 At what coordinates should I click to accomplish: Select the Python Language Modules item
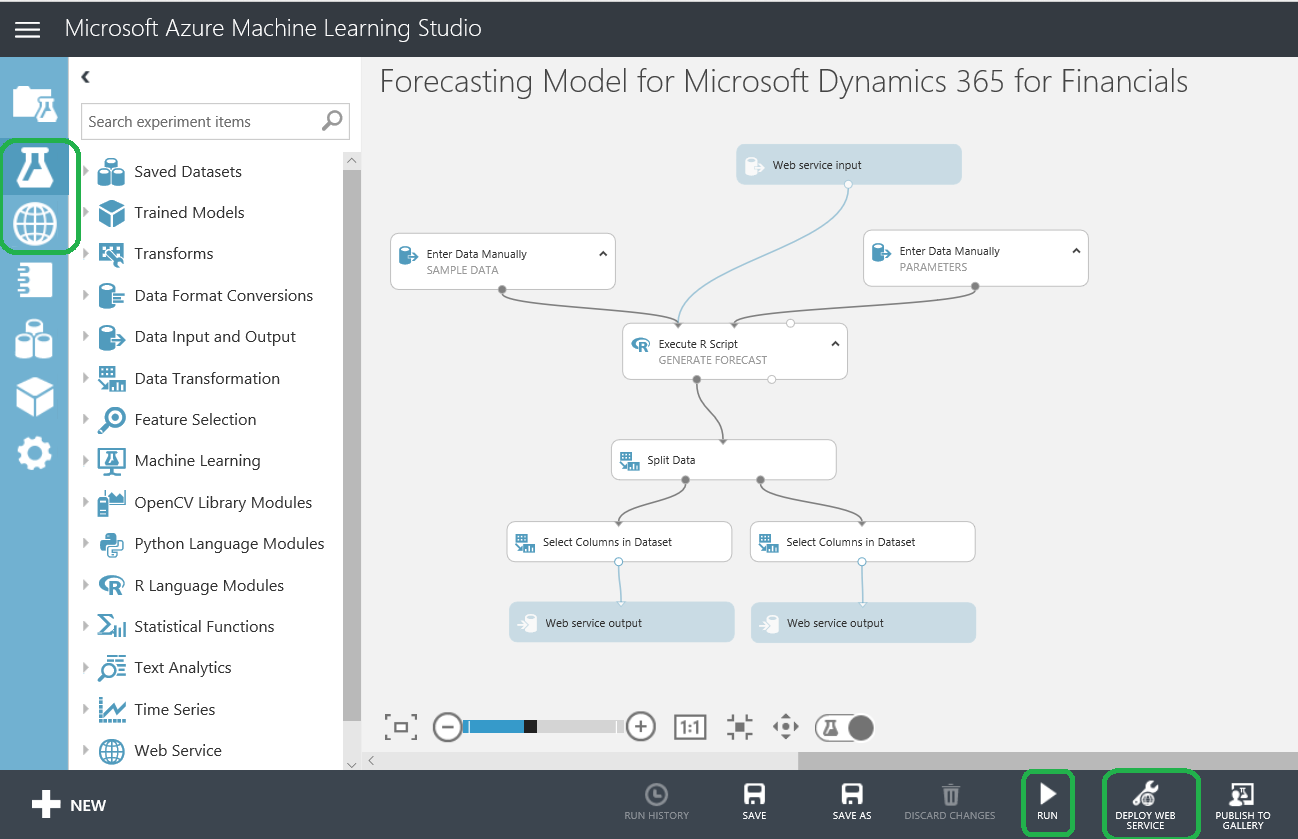coord(229,544)
